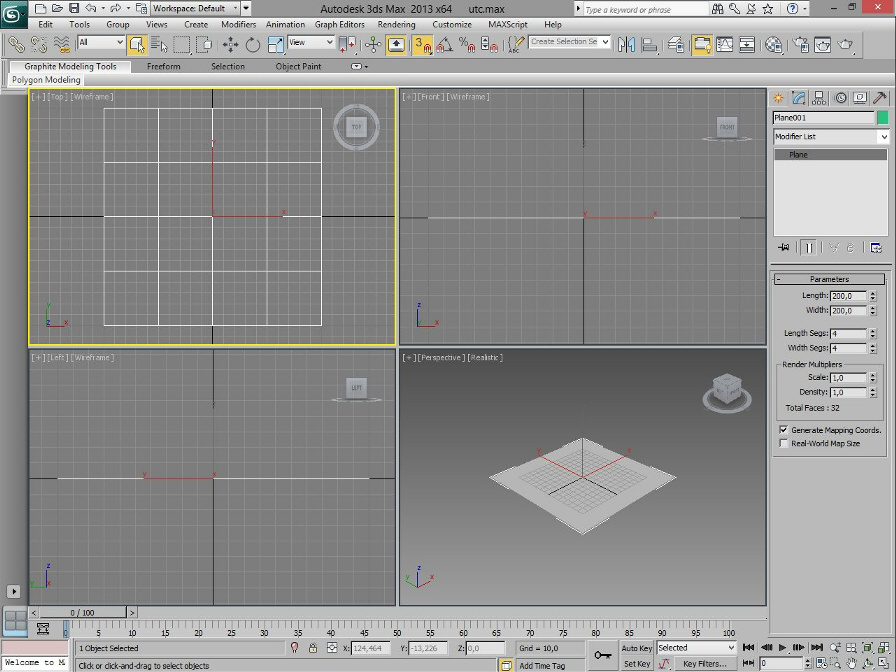Screen dimensions: 896x672
Task: Open the Hierarchy panel tab
Action: 819,98
